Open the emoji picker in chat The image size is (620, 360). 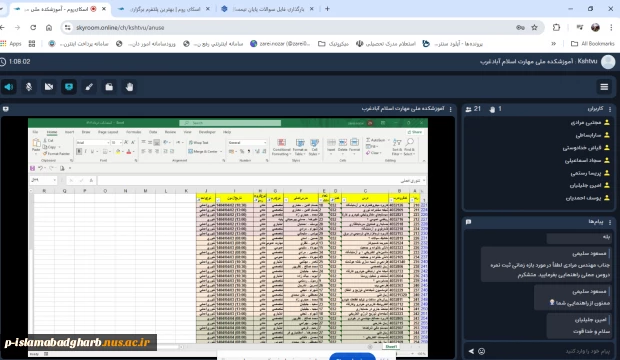[481, 351]
